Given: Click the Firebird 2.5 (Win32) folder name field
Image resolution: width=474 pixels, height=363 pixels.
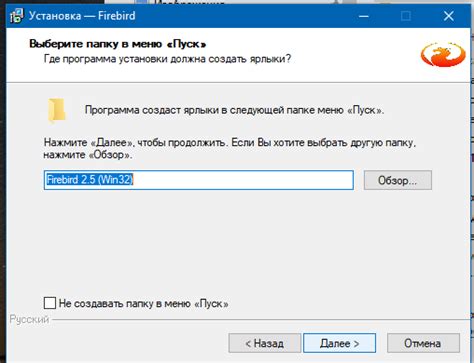Looking at the screenshot, I should tap(199, 180).
